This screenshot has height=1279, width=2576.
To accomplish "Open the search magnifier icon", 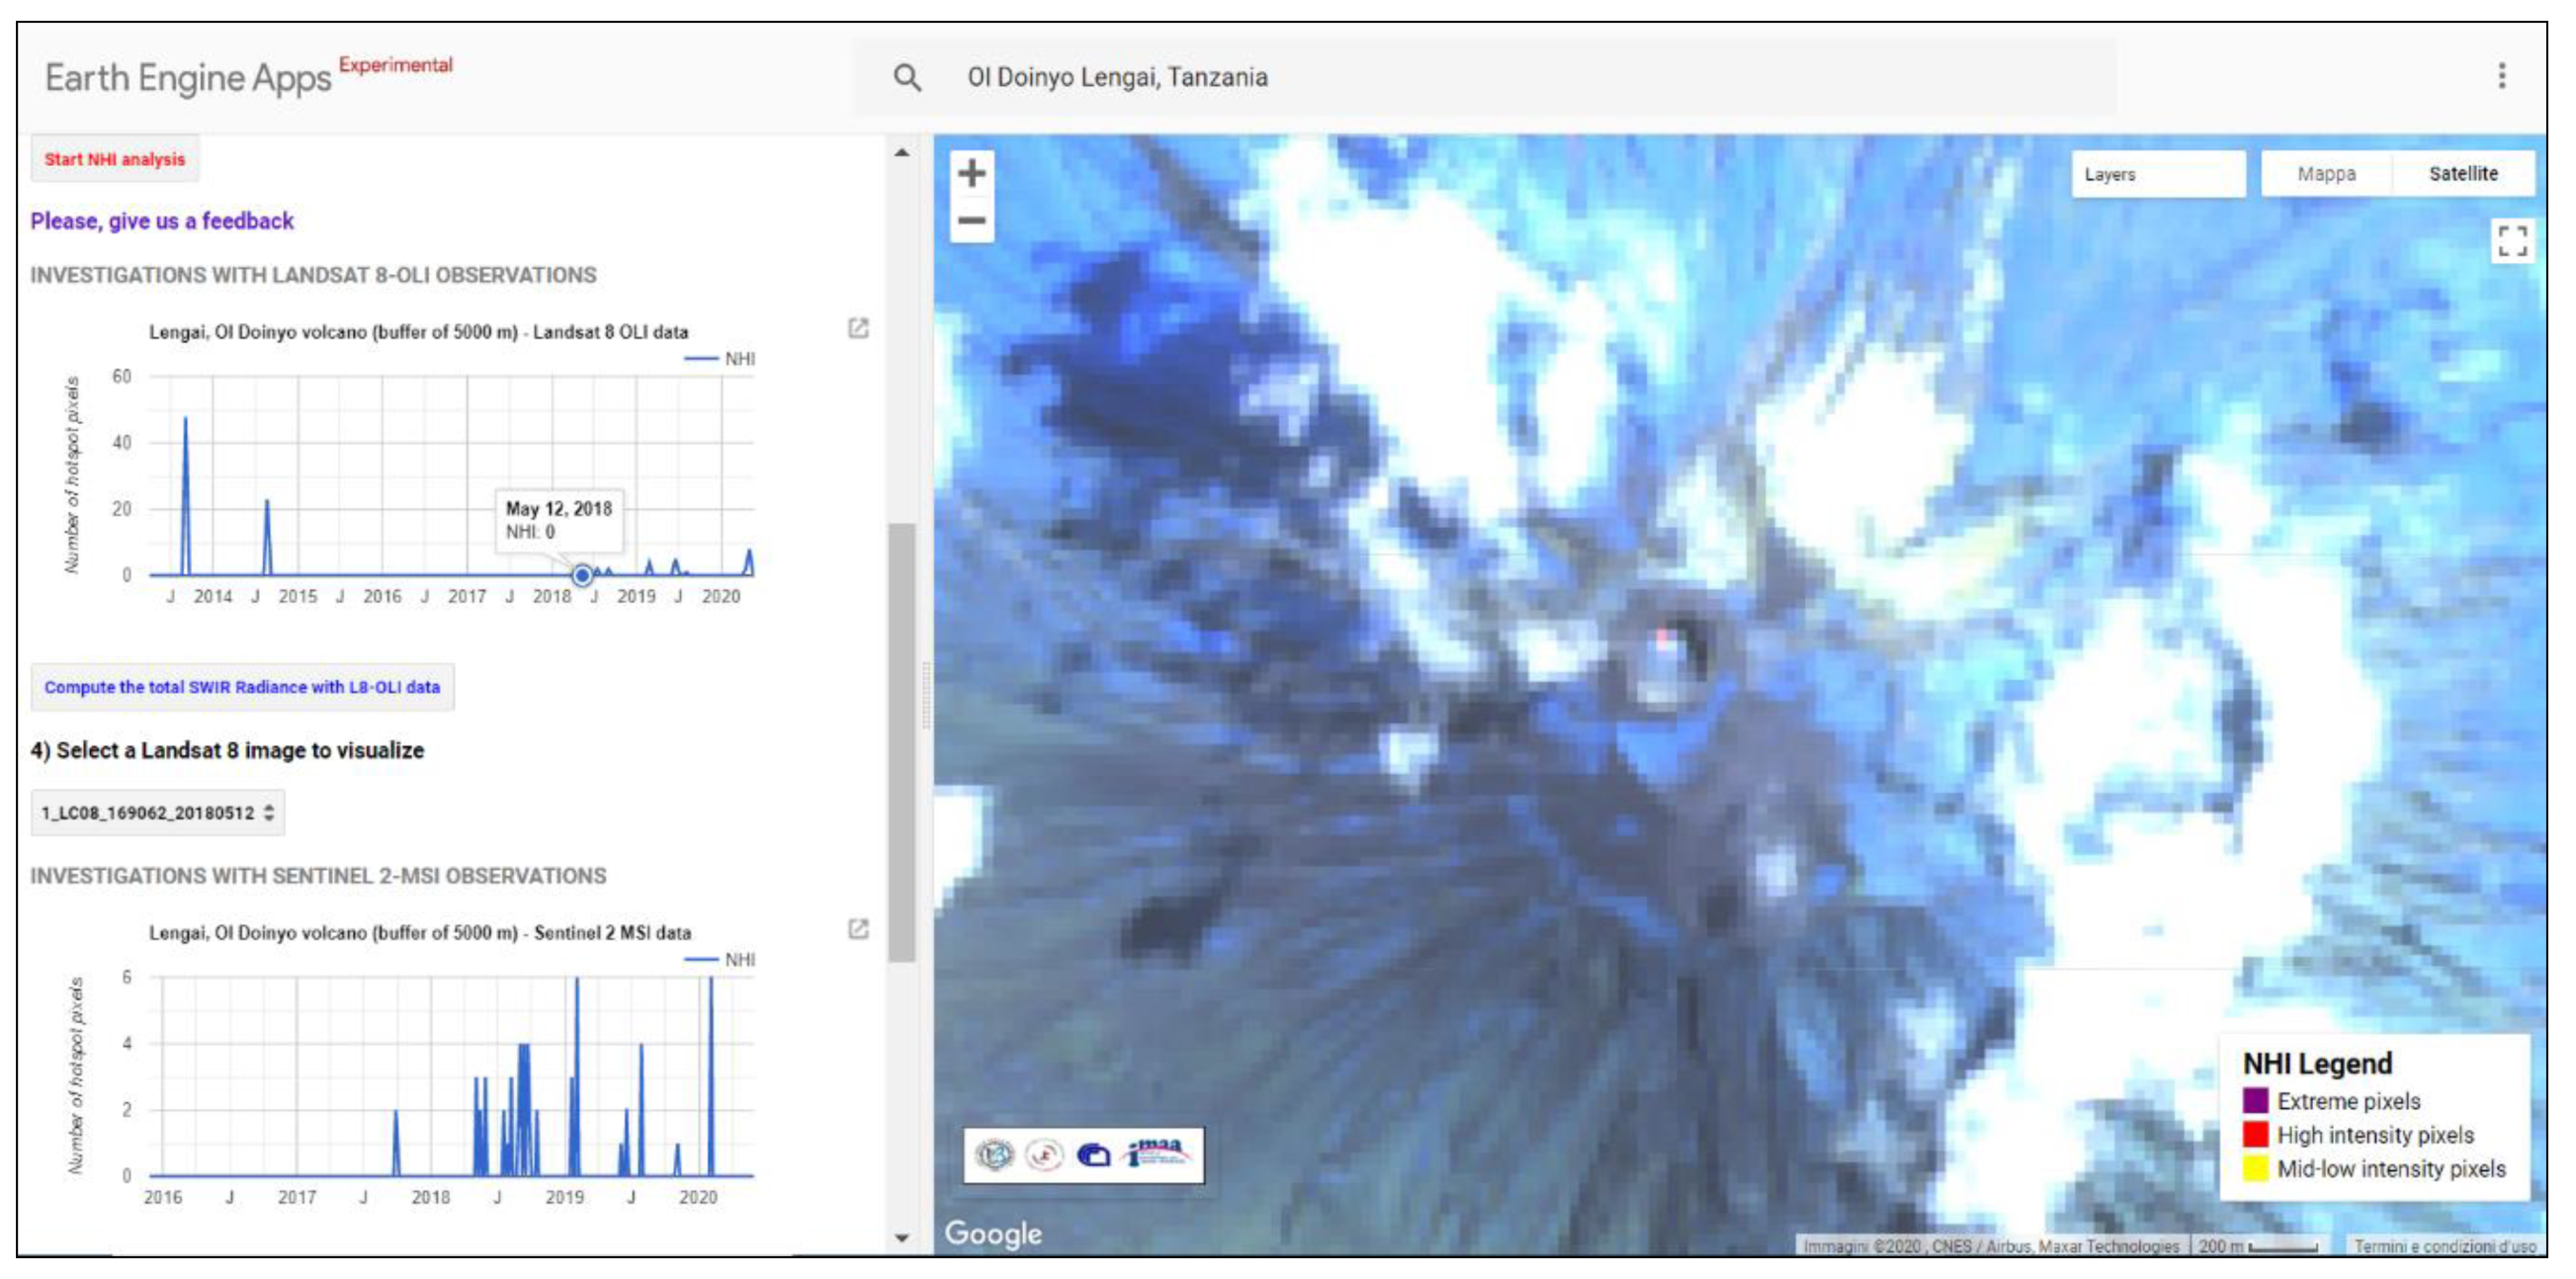I will coord(907,76).
